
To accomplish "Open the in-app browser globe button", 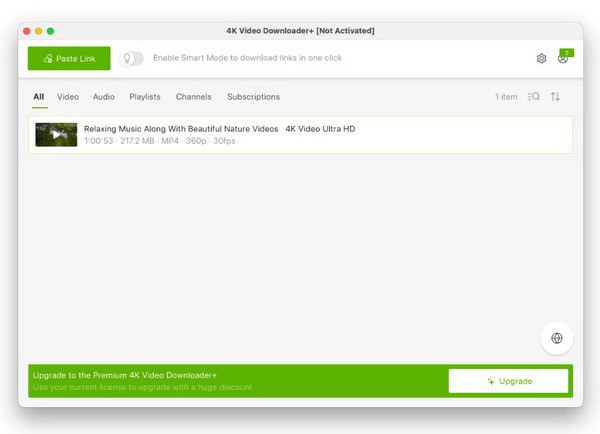I will tap(557, 338).
